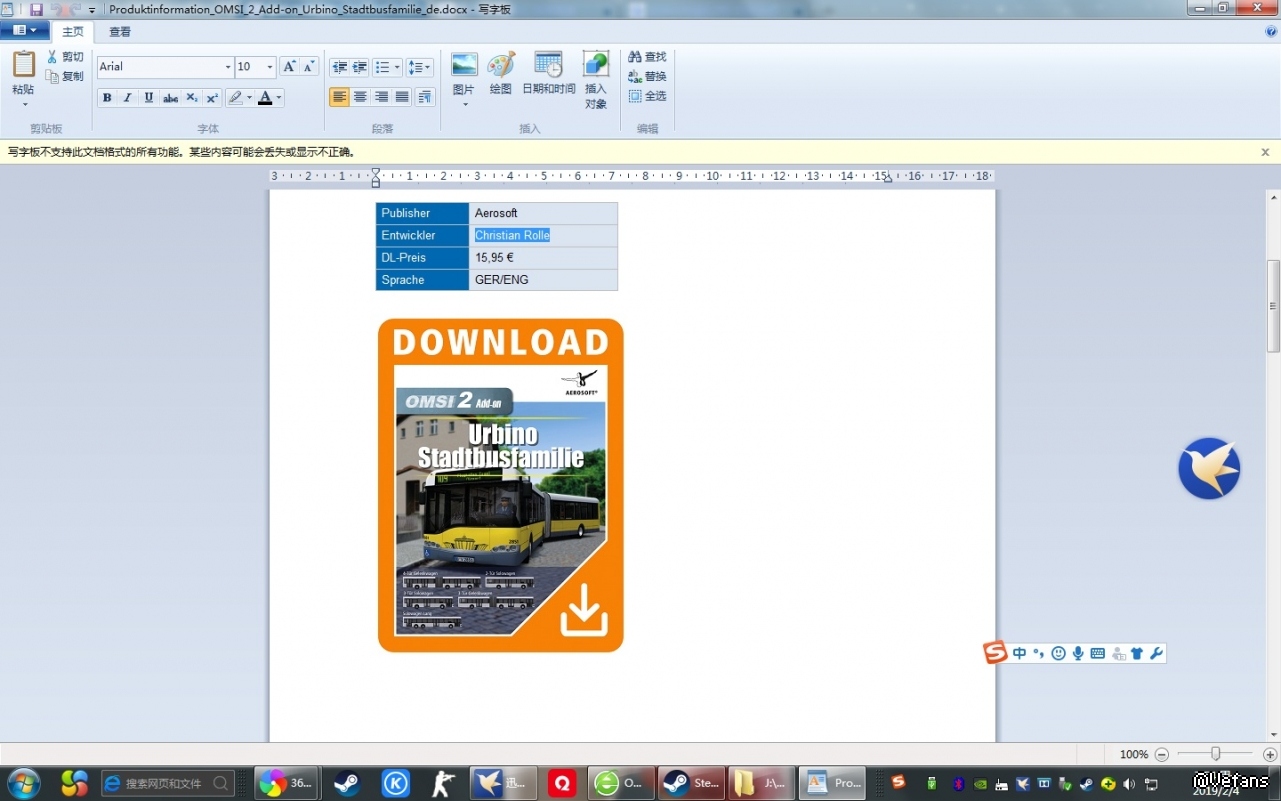Insert date and time
This screenshot has width=1281, height=801.
click(548, 74)
